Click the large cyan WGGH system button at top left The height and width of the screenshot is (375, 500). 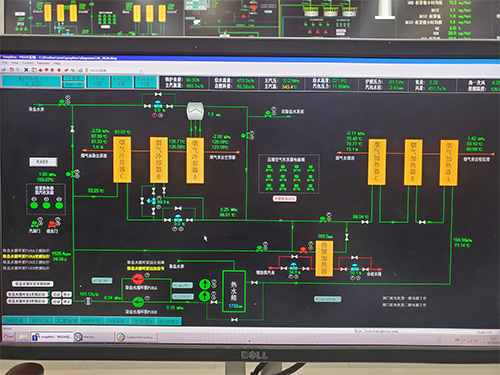(x=31, y=81)
